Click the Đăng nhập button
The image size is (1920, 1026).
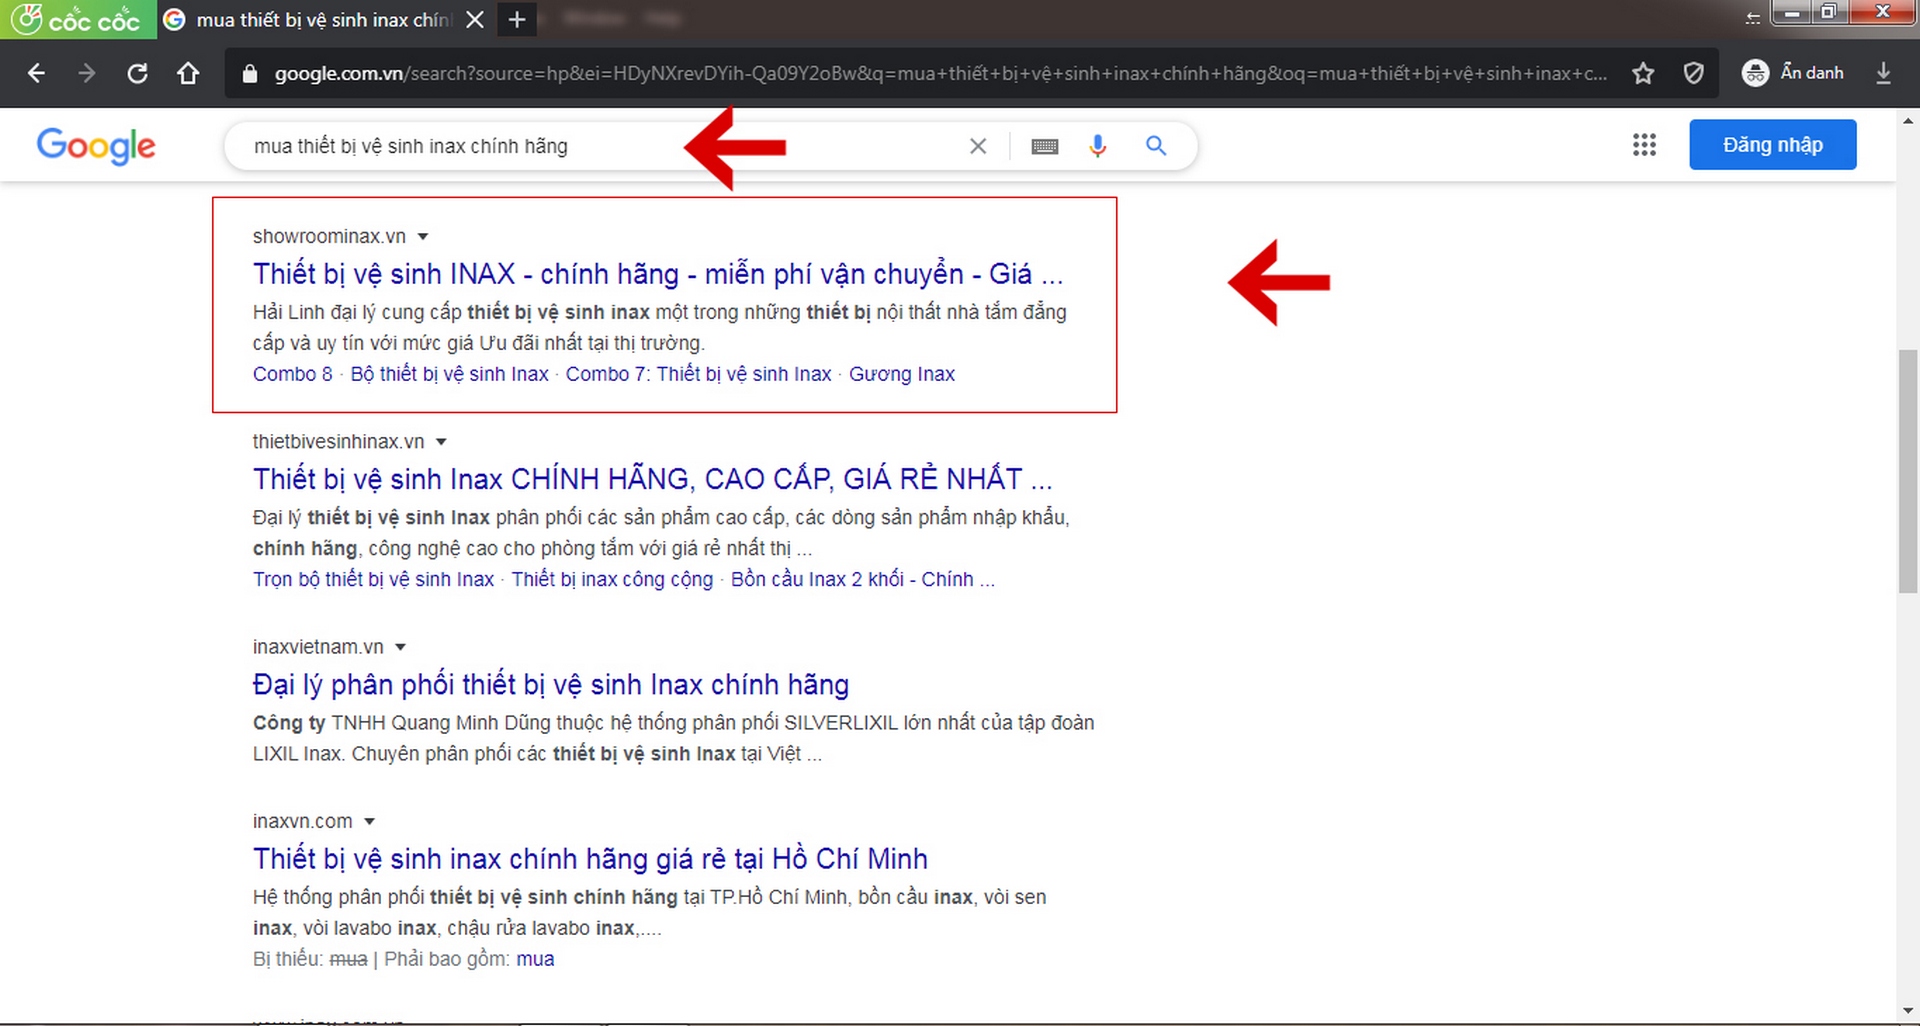(x=1772, y=144)
